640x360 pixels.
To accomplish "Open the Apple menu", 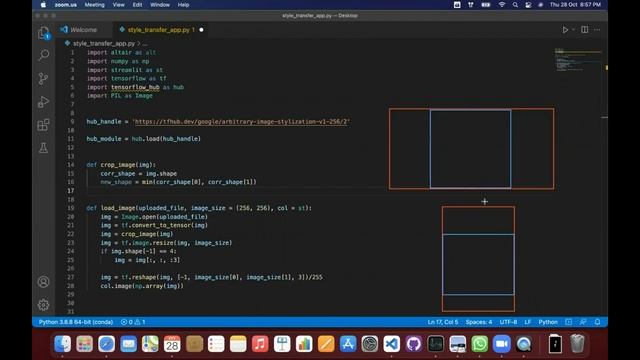I will pos(43,5).
